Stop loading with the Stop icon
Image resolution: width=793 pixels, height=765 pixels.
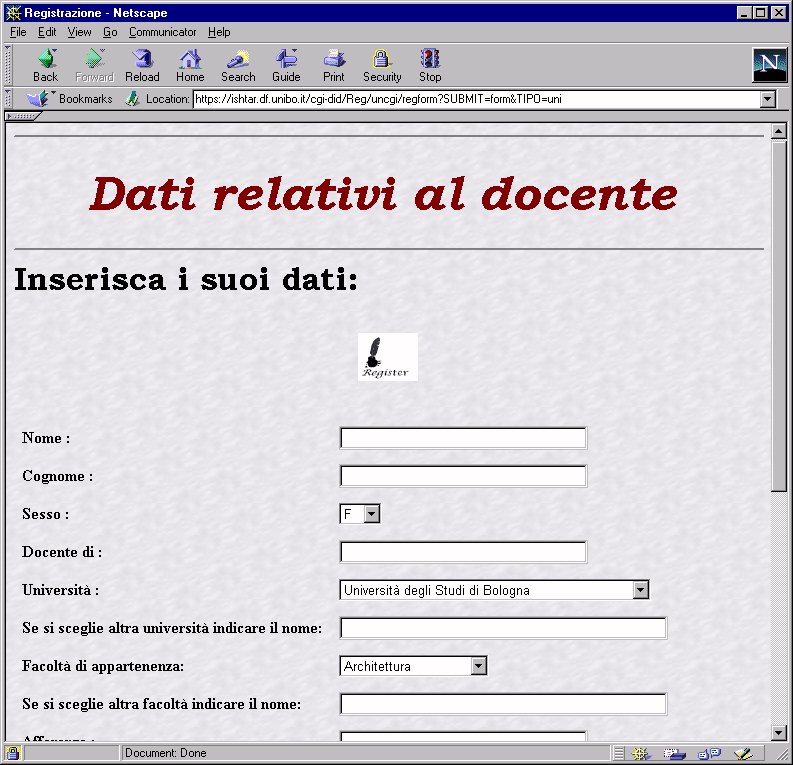430,66
